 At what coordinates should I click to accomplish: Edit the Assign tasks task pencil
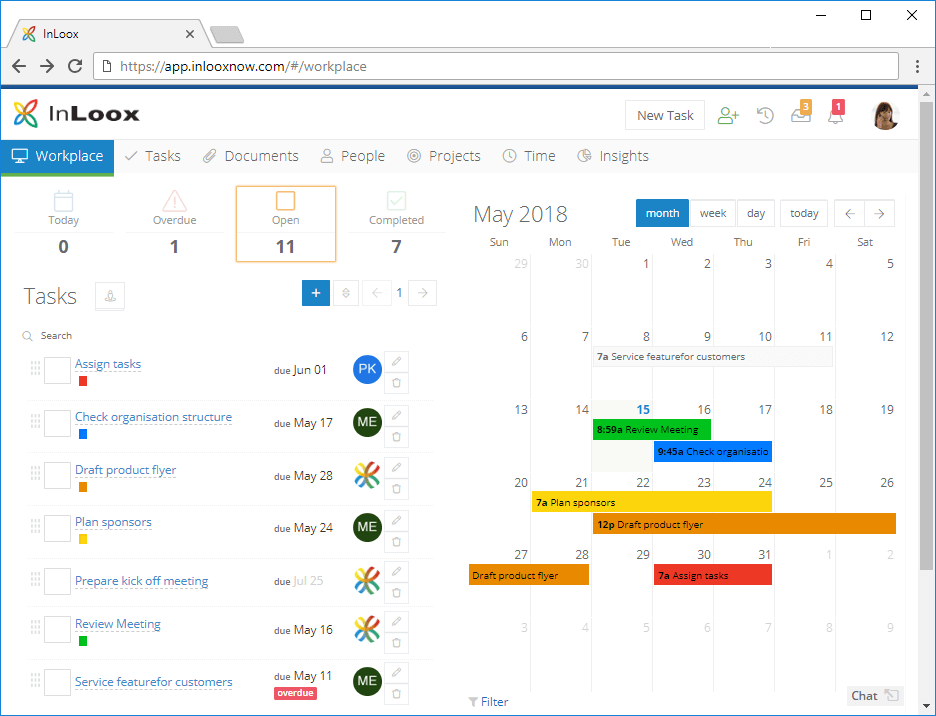[396, 361]
